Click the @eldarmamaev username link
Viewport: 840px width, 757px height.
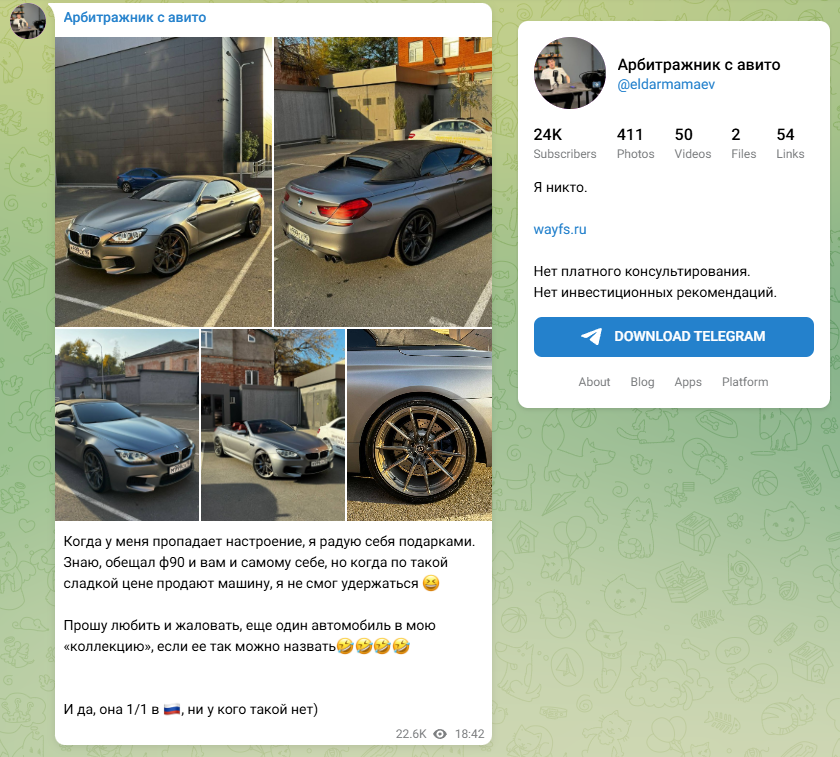click(666, 84)
